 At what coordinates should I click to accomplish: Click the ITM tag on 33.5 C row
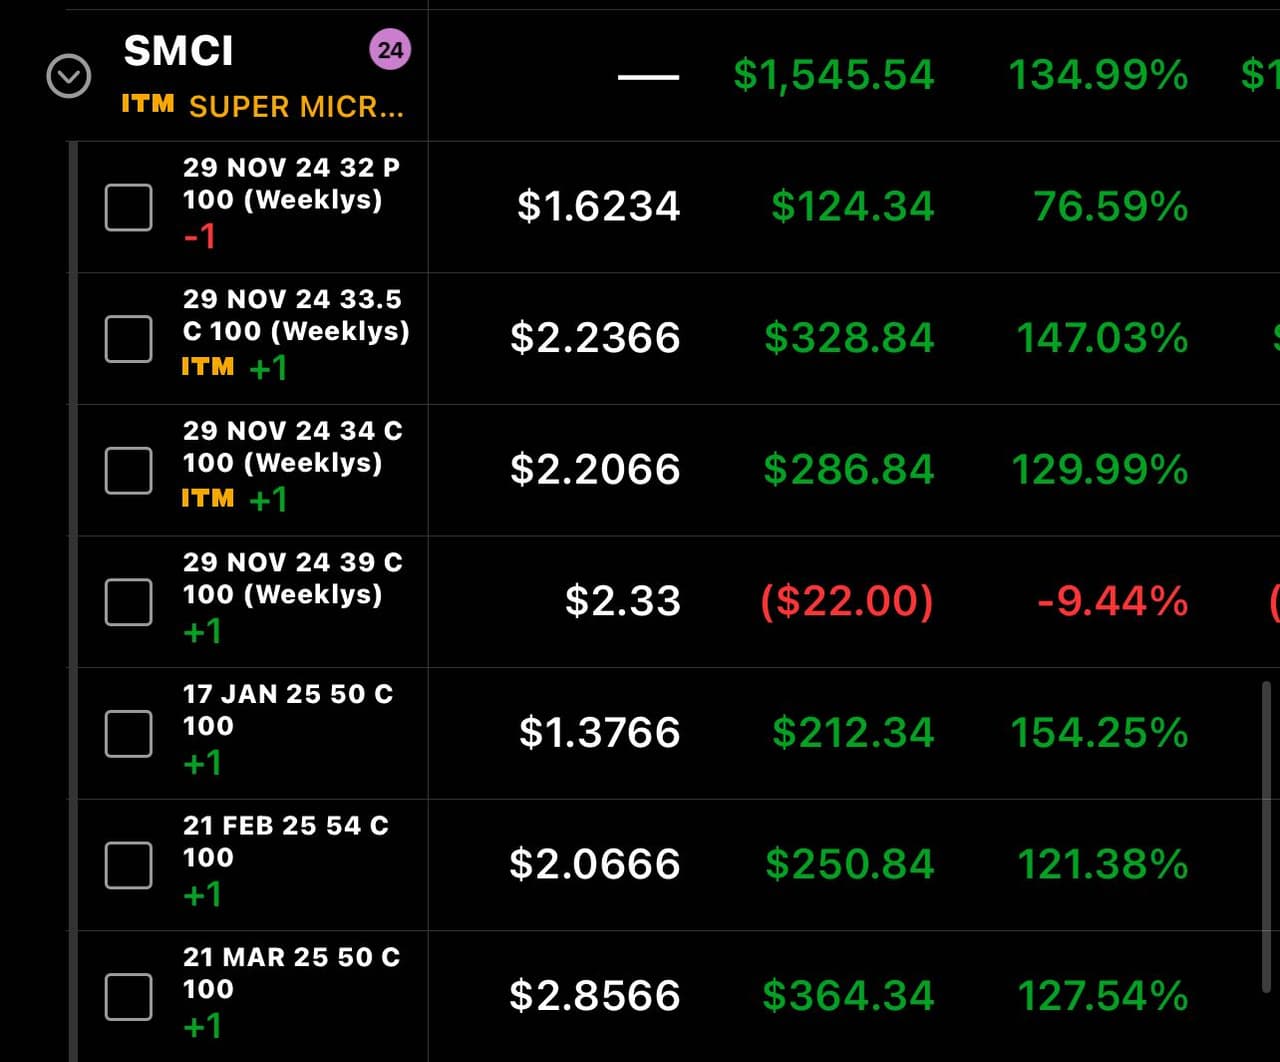(x=207, y=367)
